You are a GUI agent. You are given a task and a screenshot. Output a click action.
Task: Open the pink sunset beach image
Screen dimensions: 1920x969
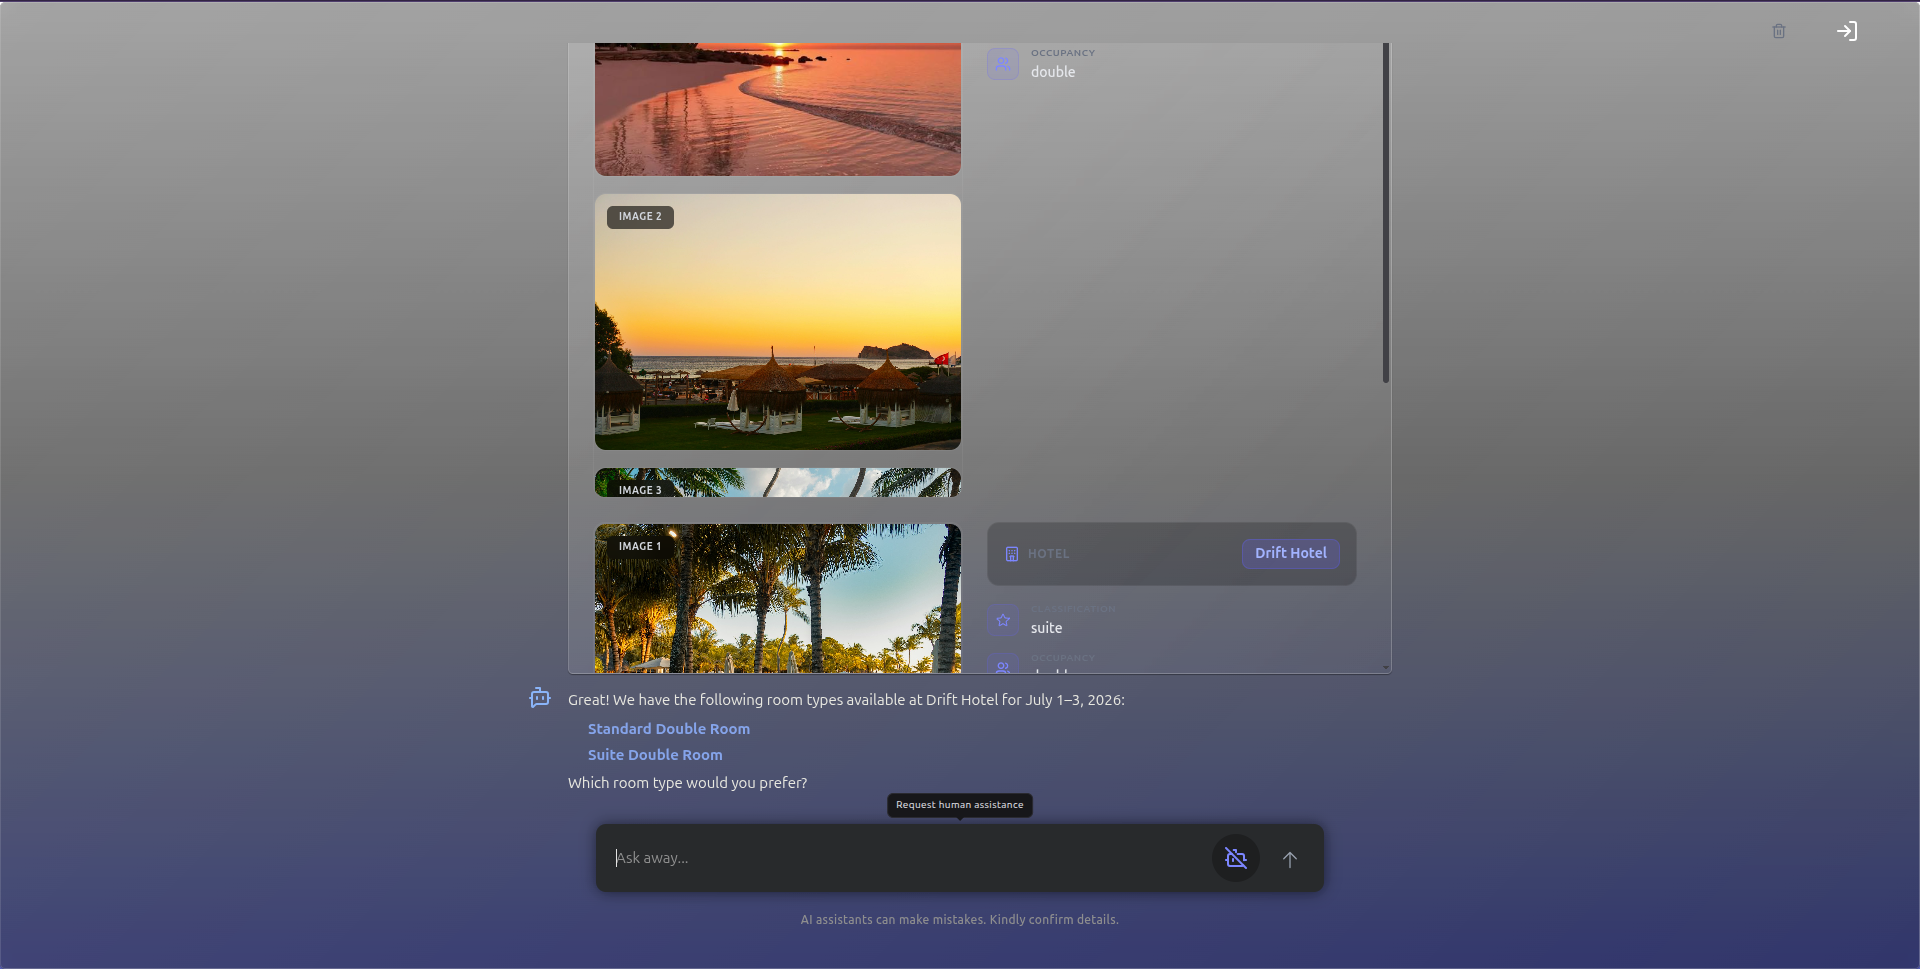tap(778, 109)
